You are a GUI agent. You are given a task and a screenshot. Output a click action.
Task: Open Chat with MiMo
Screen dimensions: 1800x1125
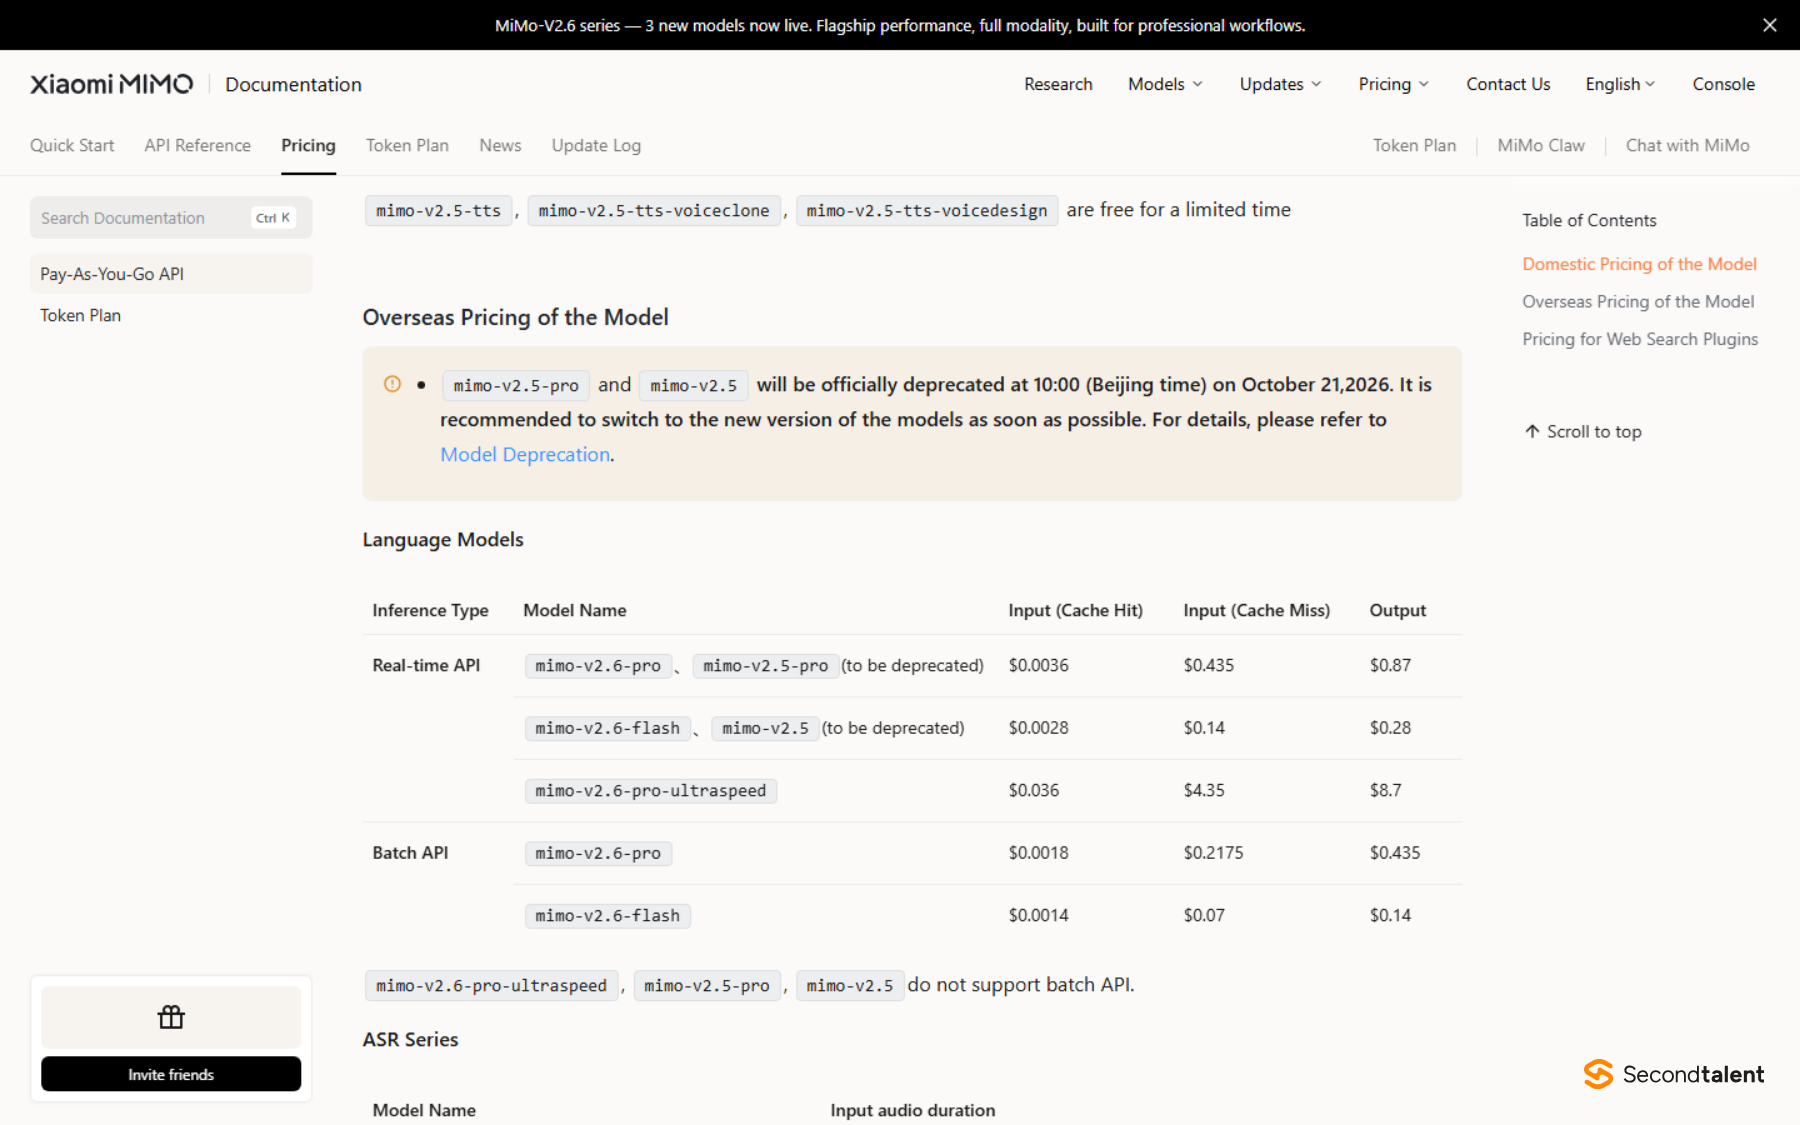[x=1687, y=145]
